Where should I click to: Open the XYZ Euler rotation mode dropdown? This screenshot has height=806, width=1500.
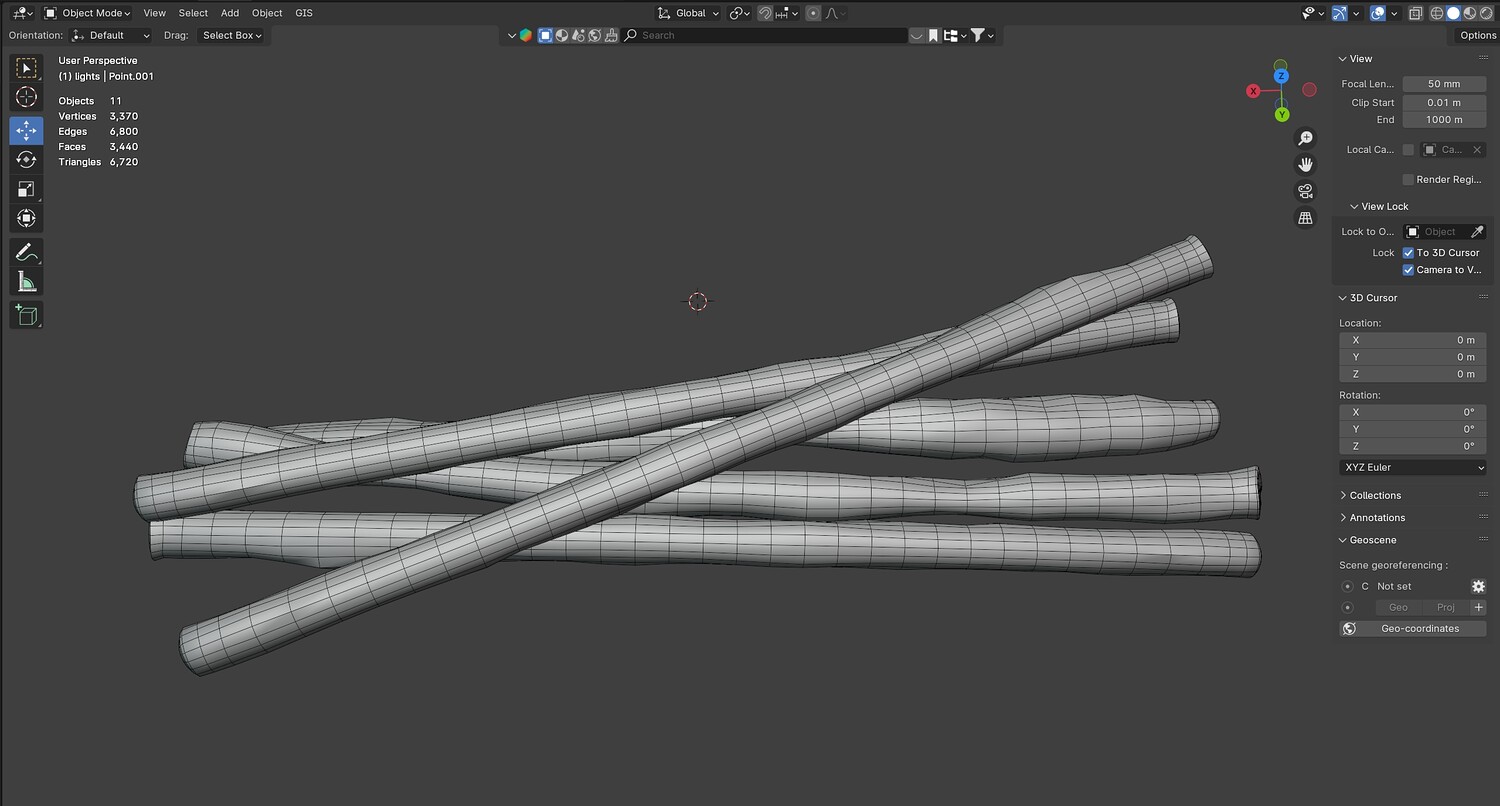pos(1413,468)
